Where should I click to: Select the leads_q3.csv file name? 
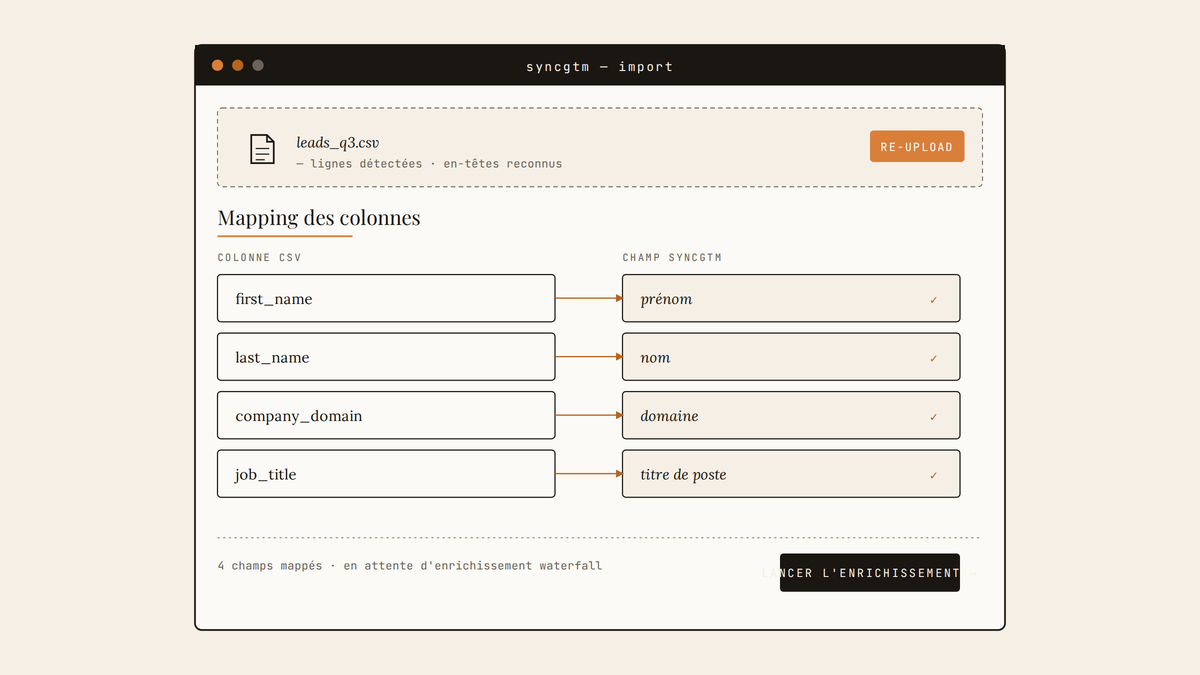(x=337, y=142)
